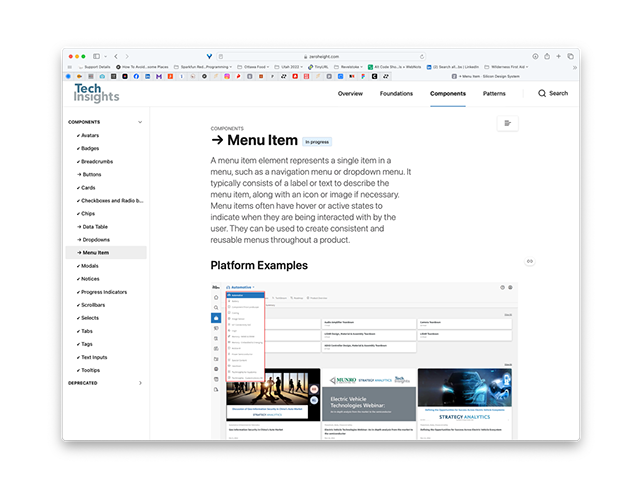The image size is (640, 500).
Task: Go back to the previous page
Action: 116,56
